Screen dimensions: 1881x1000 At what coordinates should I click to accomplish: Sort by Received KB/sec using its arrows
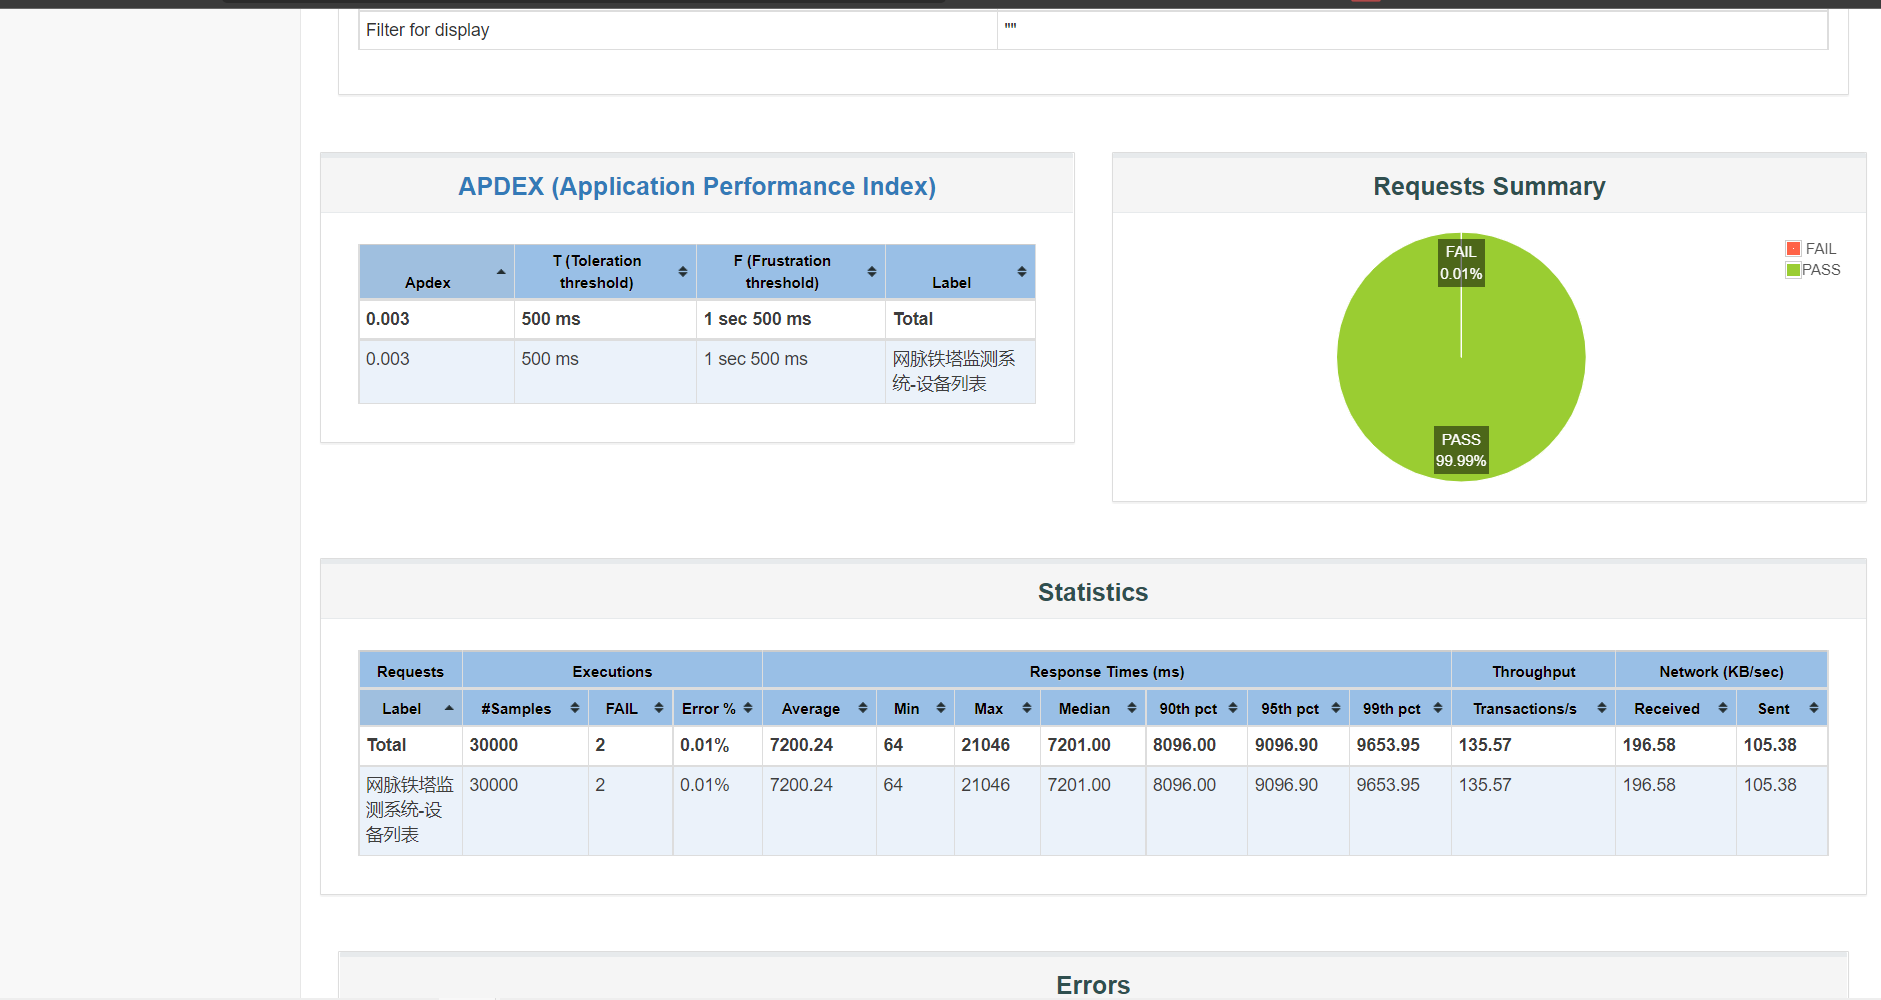pos(1723,708)
